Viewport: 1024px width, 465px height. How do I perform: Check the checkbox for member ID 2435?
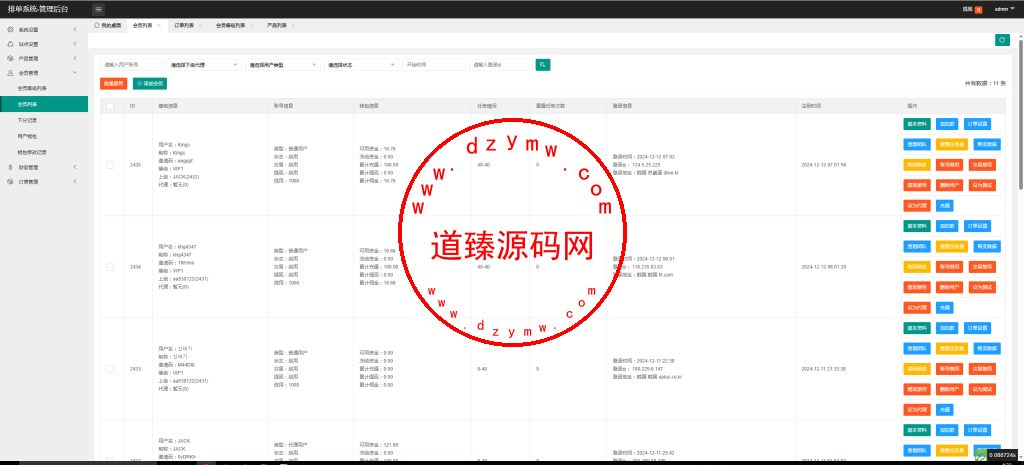click(x=110, y=165)
